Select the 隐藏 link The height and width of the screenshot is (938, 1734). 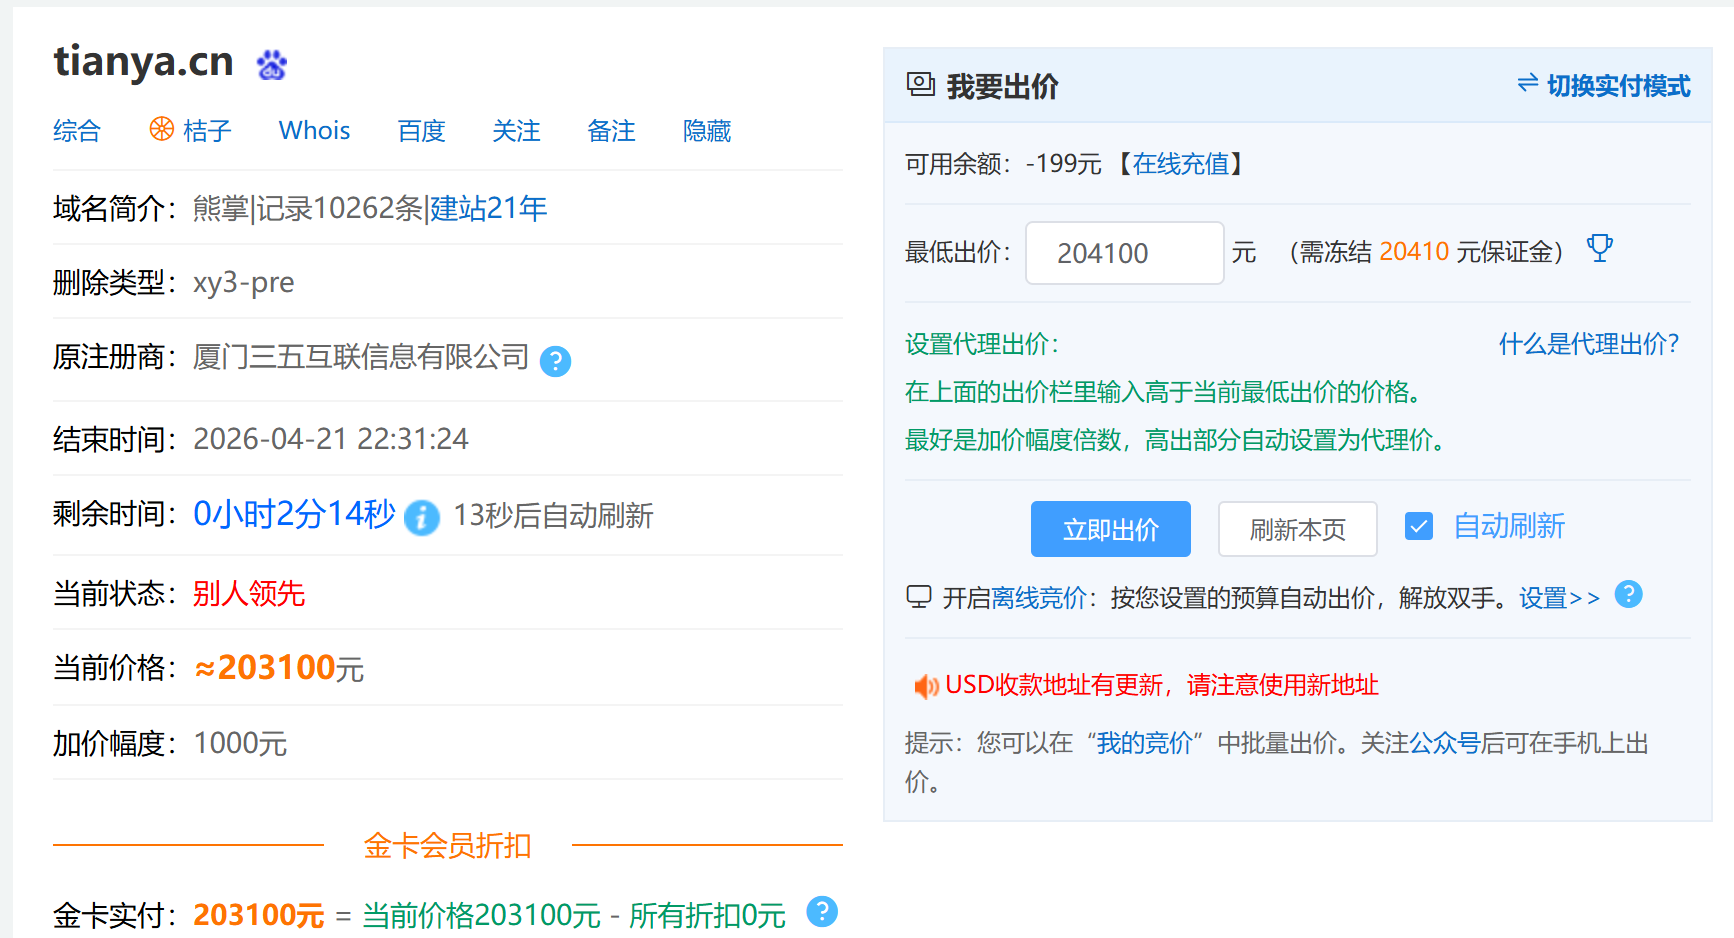[707, 131]
